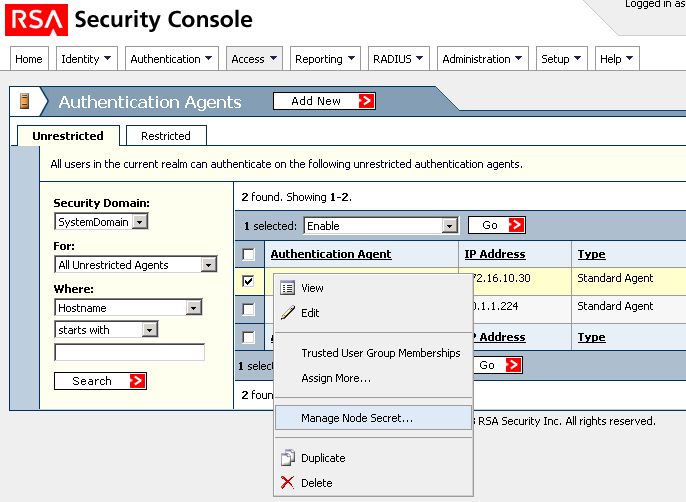This screenshot has height=502, width=686.
Task: Select Trusted User Group Memberships
Action: coord(373,353)
